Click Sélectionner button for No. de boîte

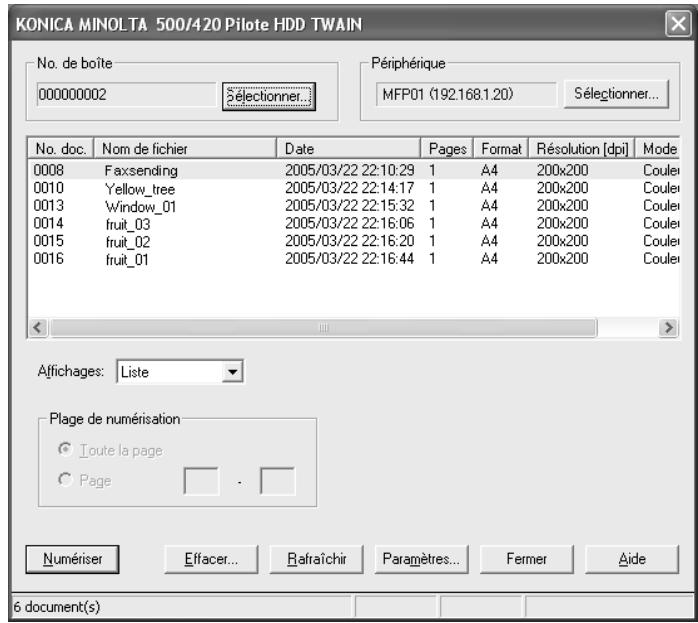[269, 96]
